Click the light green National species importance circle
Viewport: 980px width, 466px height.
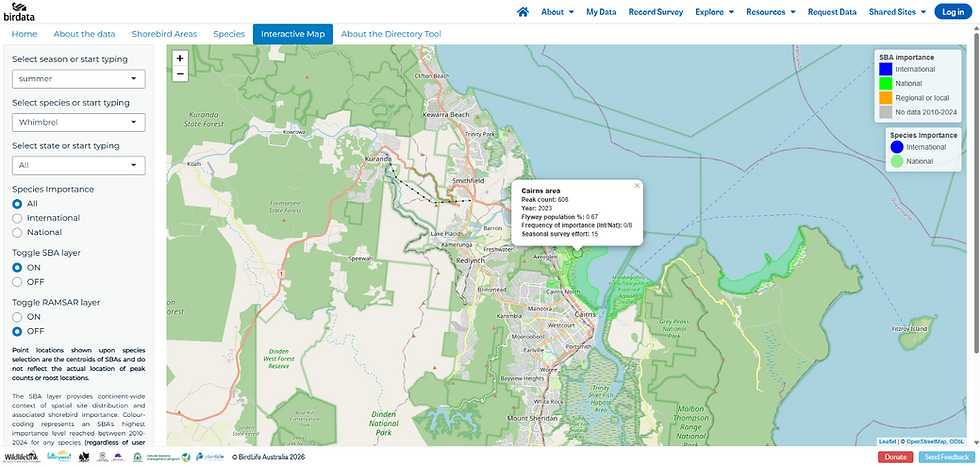898,162
